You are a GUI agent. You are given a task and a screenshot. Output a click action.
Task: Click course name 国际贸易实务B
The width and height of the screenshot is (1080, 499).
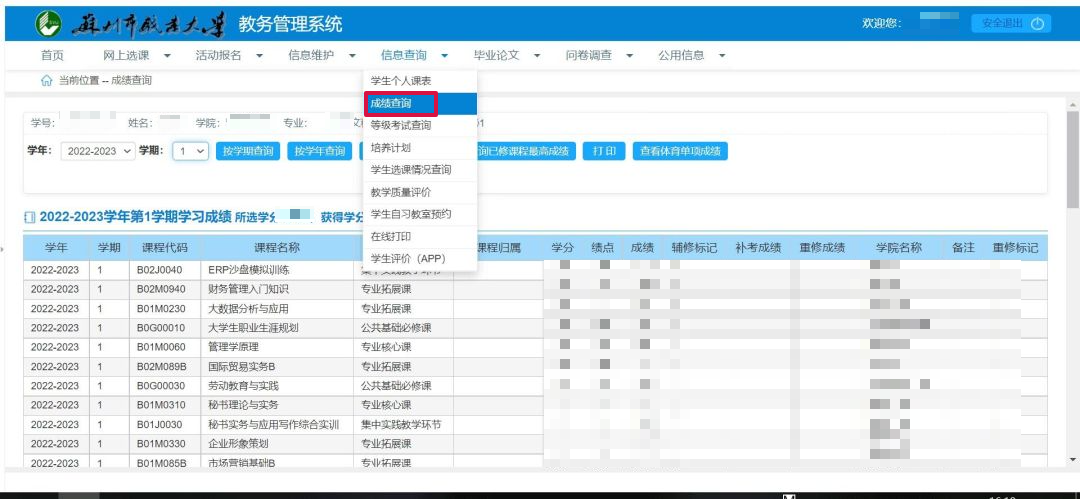coord(242,366)
